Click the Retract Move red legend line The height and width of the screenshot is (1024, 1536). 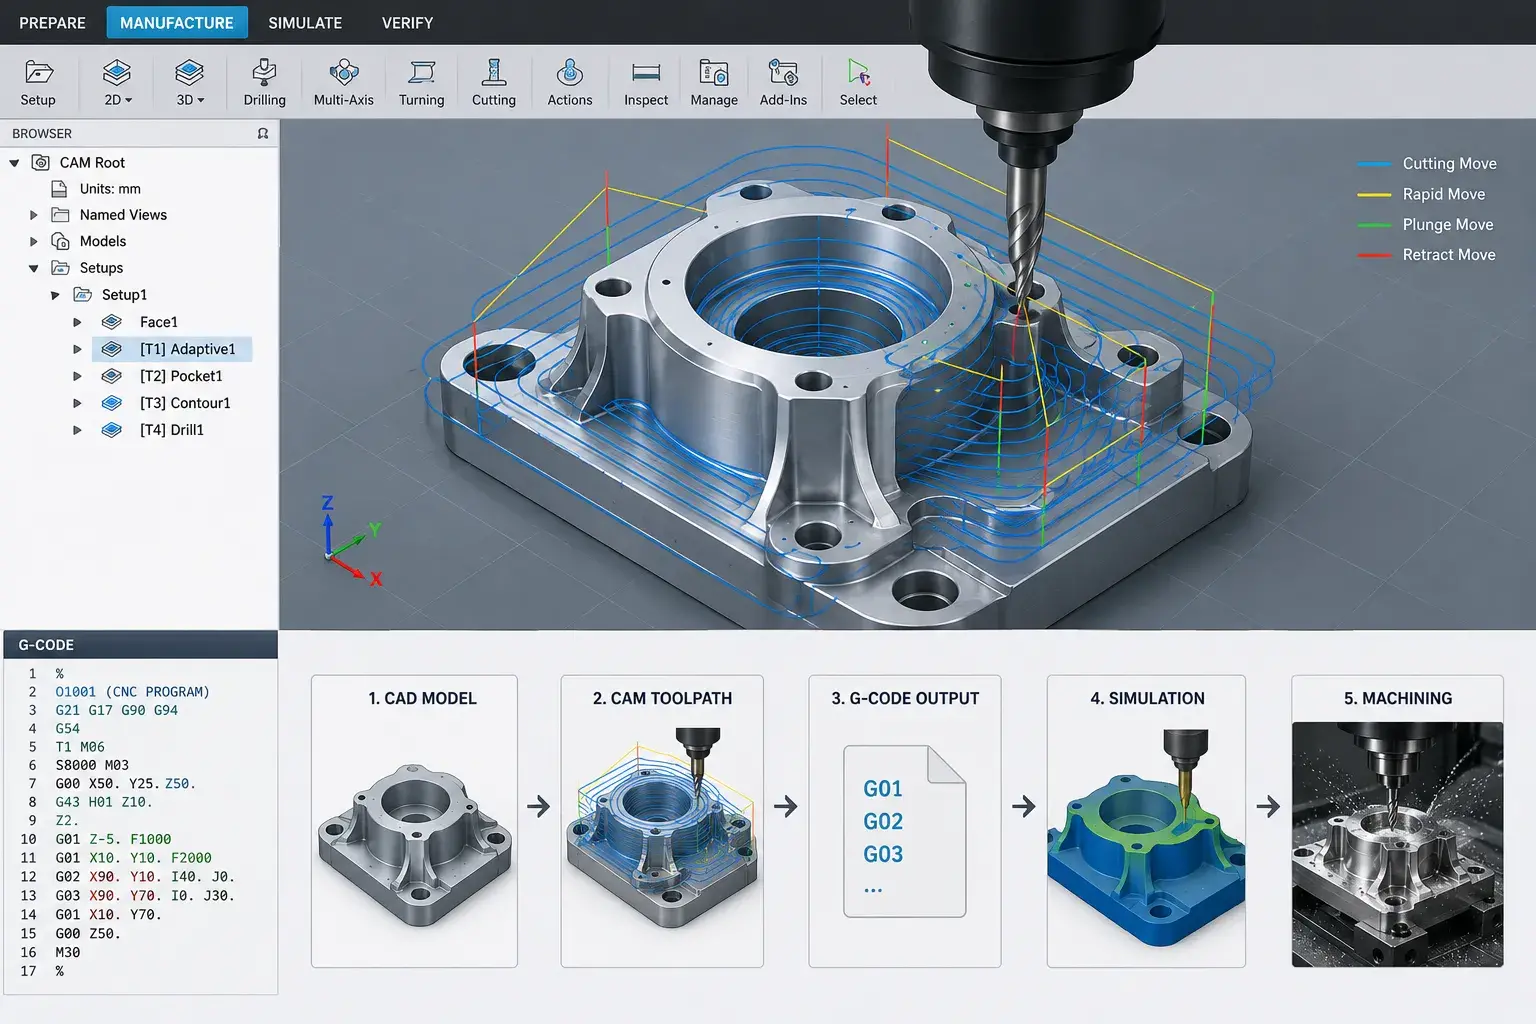[1374, 255]
